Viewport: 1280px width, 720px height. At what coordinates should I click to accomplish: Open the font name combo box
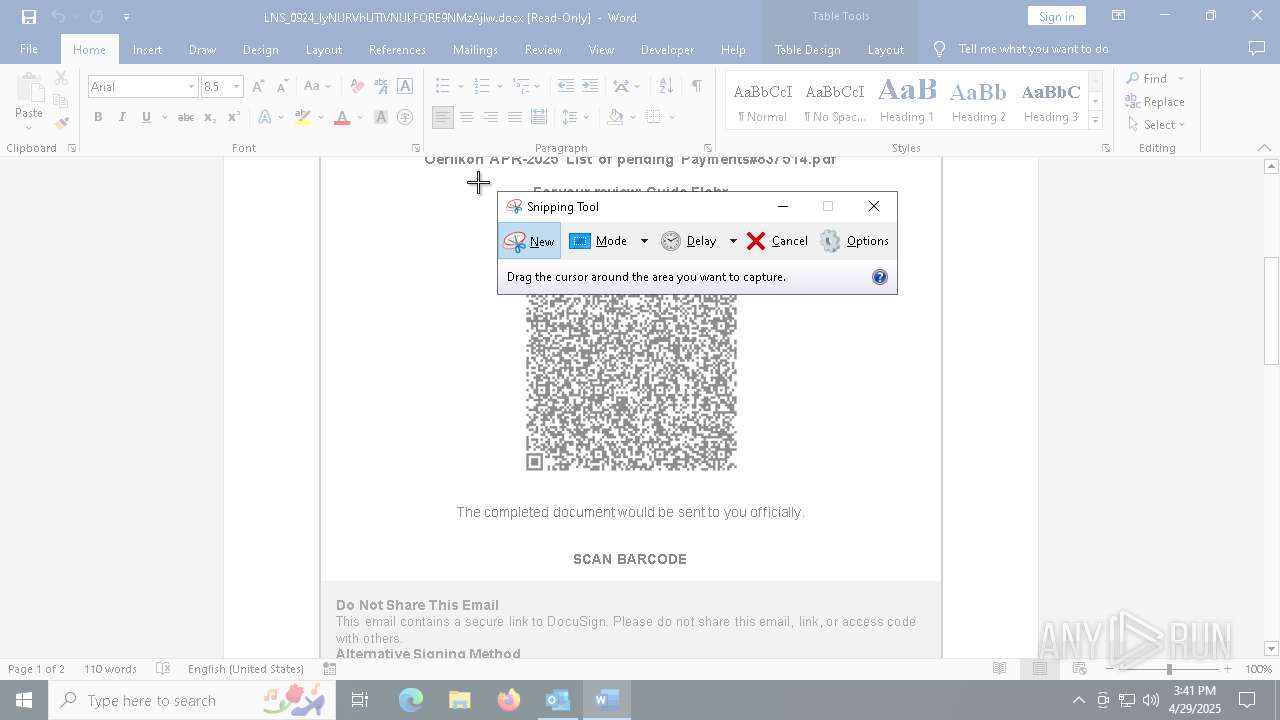143,87
